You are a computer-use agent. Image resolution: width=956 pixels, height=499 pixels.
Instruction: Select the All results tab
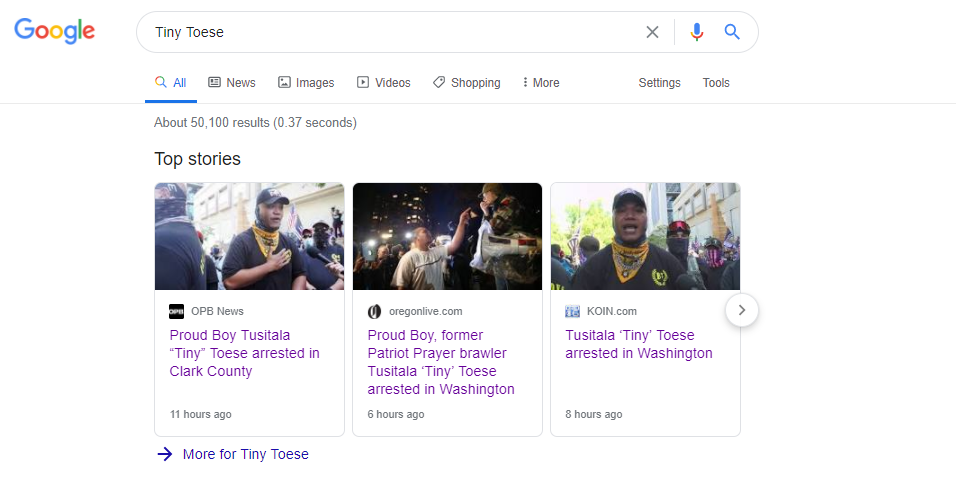coord(171,82)
